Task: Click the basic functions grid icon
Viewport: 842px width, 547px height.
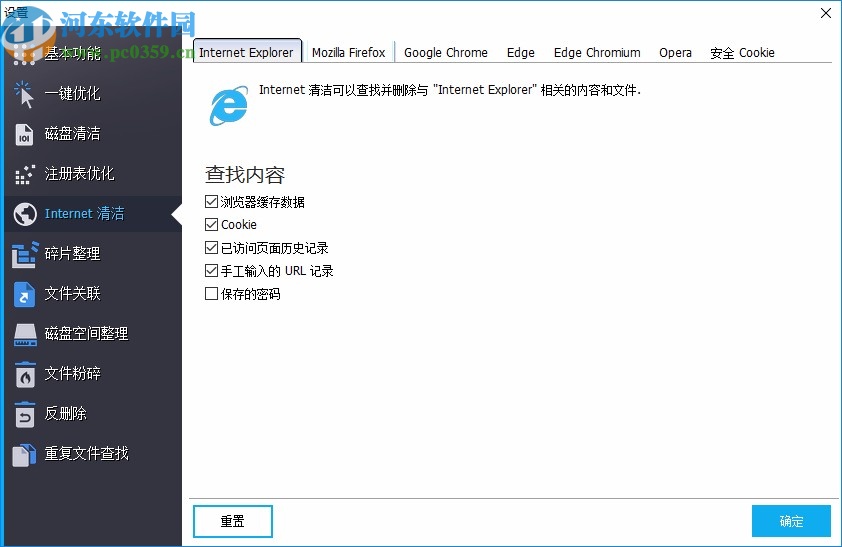Action: (x=24, y=54)
